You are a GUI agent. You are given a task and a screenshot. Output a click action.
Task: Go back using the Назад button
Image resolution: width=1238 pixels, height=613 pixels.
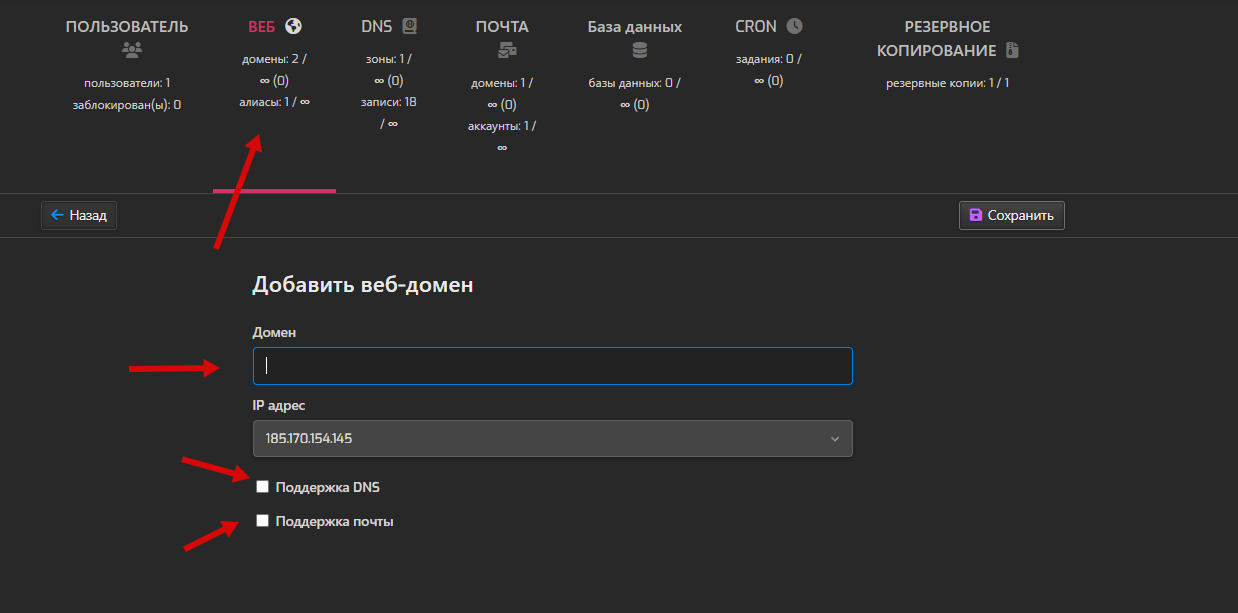click(79, 215)
